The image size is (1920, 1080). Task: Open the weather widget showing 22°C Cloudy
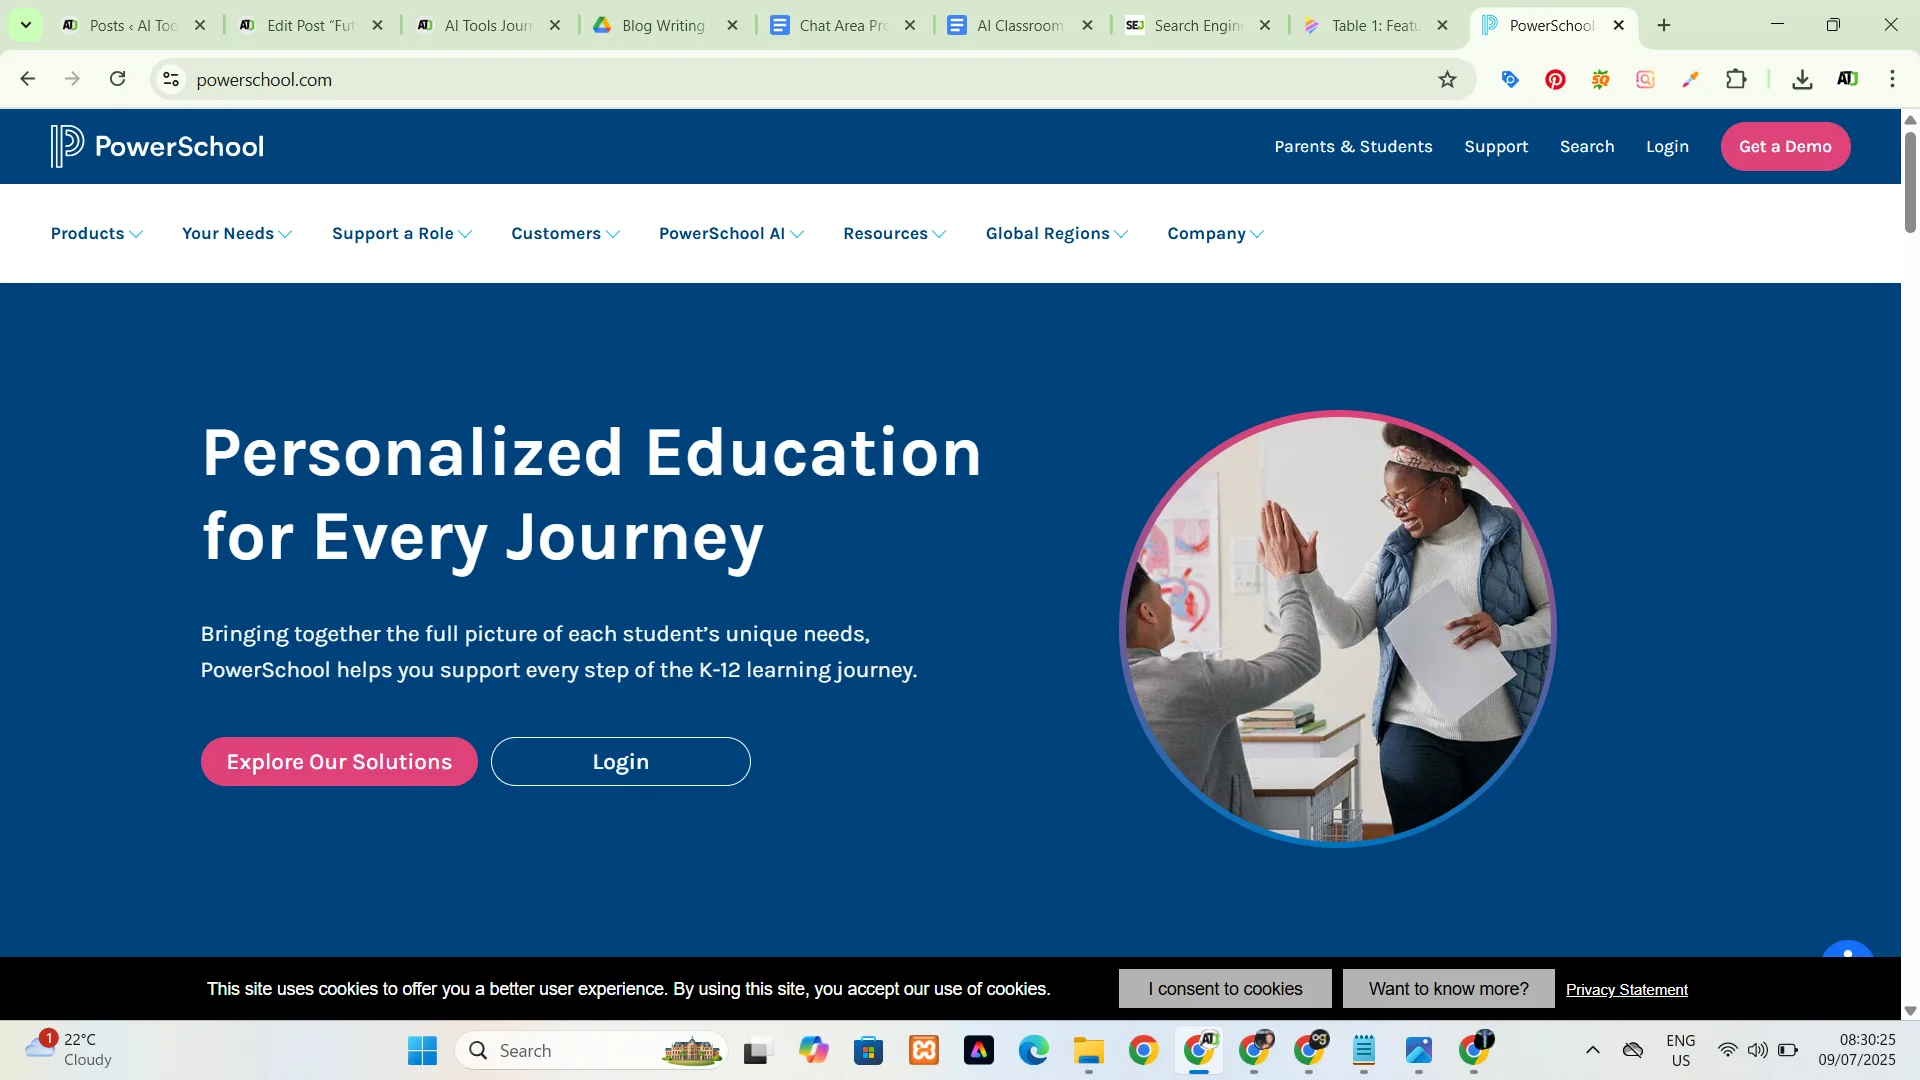(68, 1050)
